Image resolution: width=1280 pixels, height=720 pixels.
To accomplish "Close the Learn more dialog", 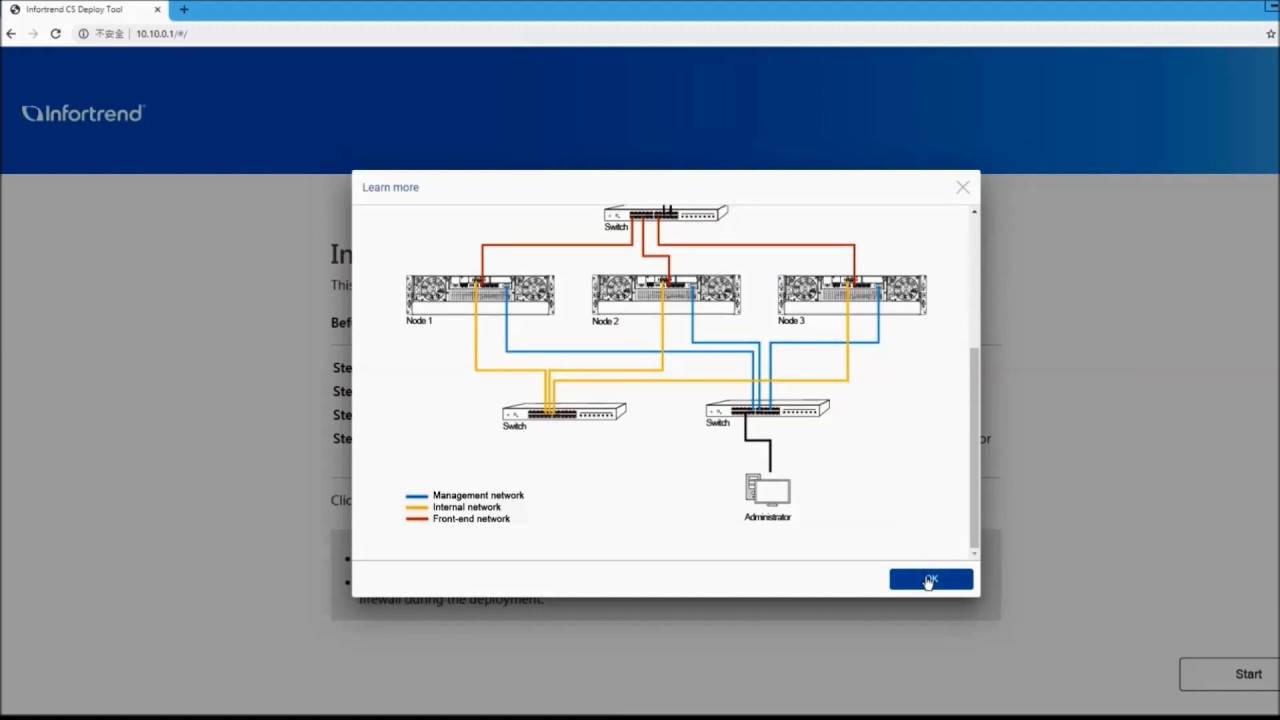I will 962,187.
